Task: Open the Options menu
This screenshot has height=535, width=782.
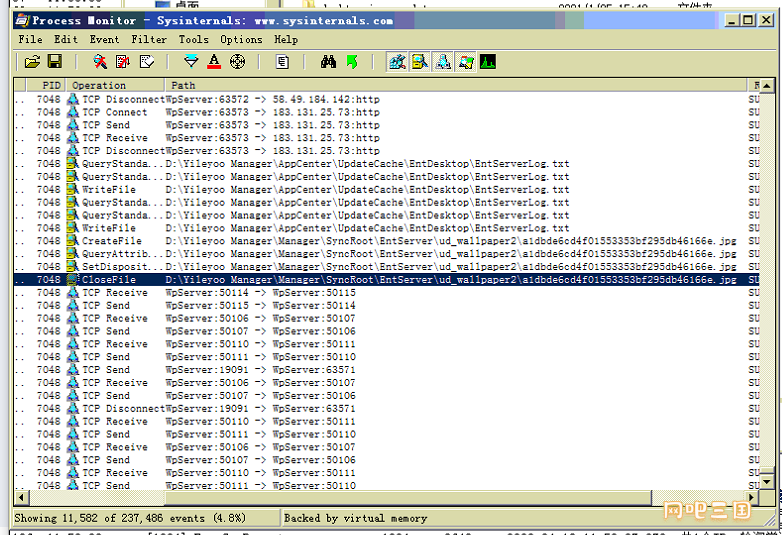Action: click(x=241, y=39)
